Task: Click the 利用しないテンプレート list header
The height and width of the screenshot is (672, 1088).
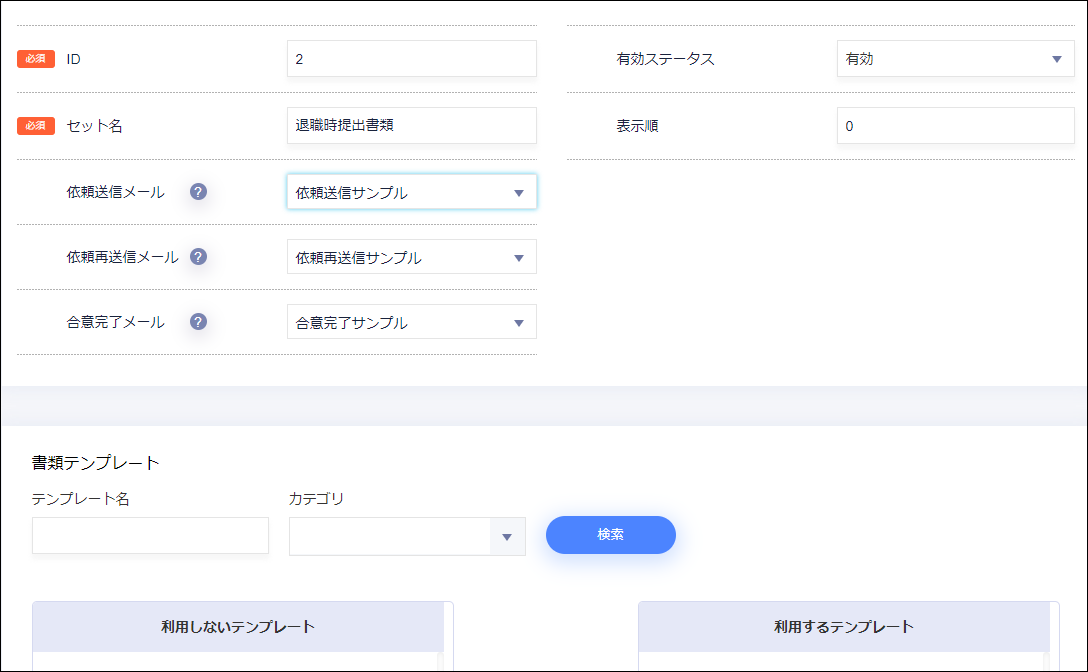Action: tap(237, 627)
